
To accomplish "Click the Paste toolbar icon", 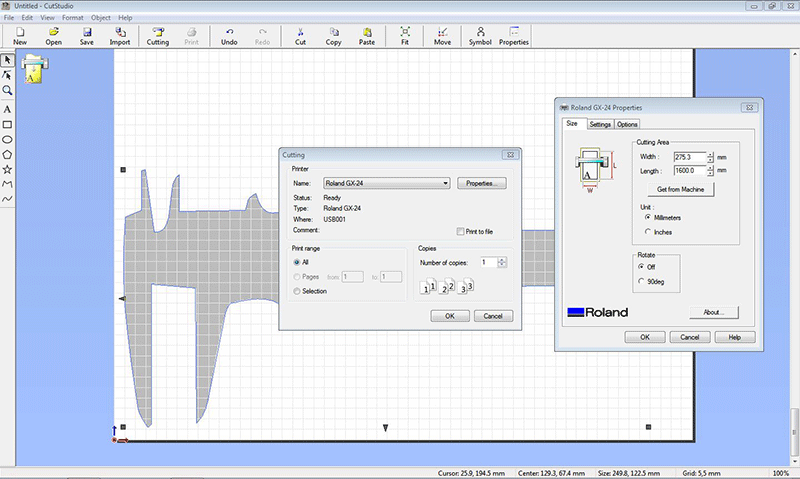I will (367, 36).
